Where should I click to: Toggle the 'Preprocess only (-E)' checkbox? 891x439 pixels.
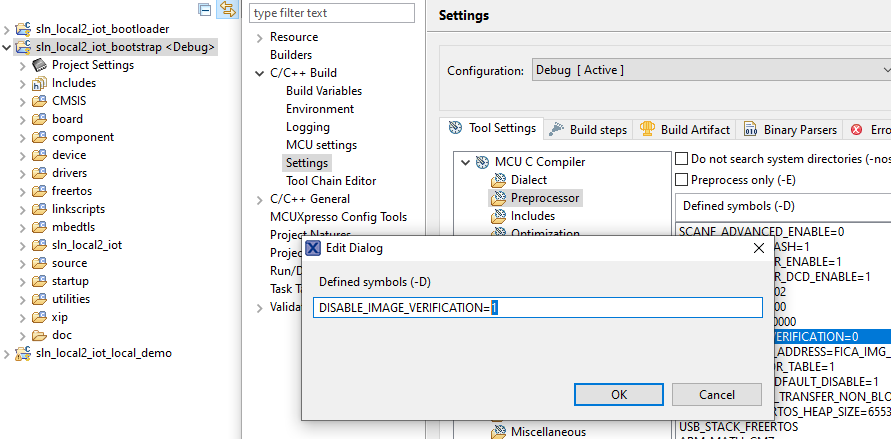coord(682,180)
